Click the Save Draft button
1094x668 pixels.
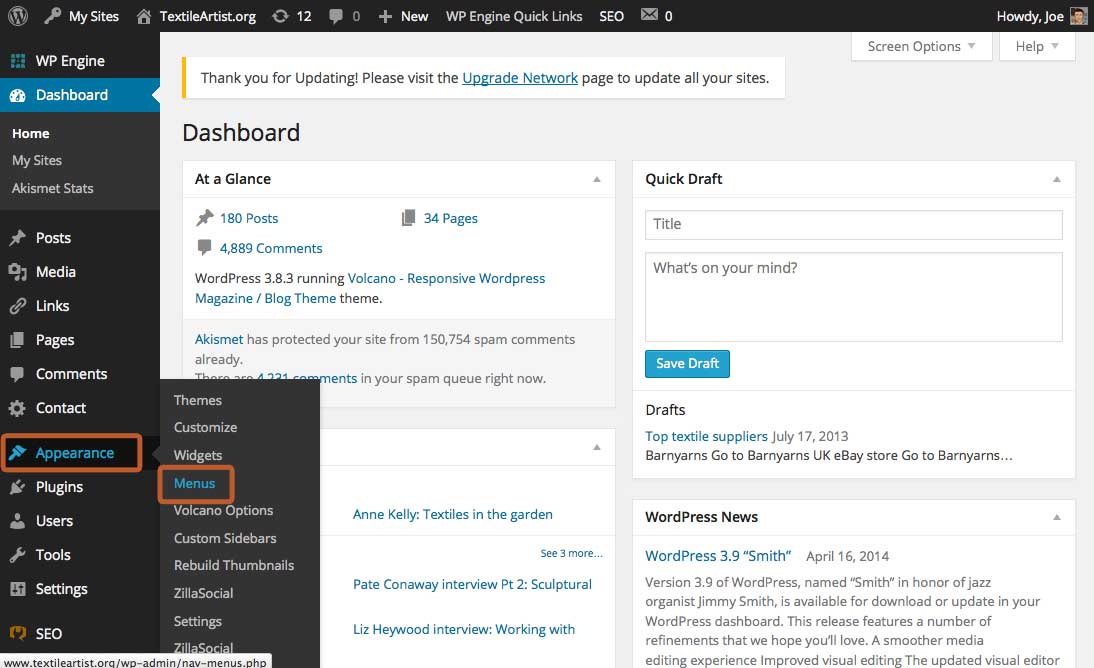point(687,364)
